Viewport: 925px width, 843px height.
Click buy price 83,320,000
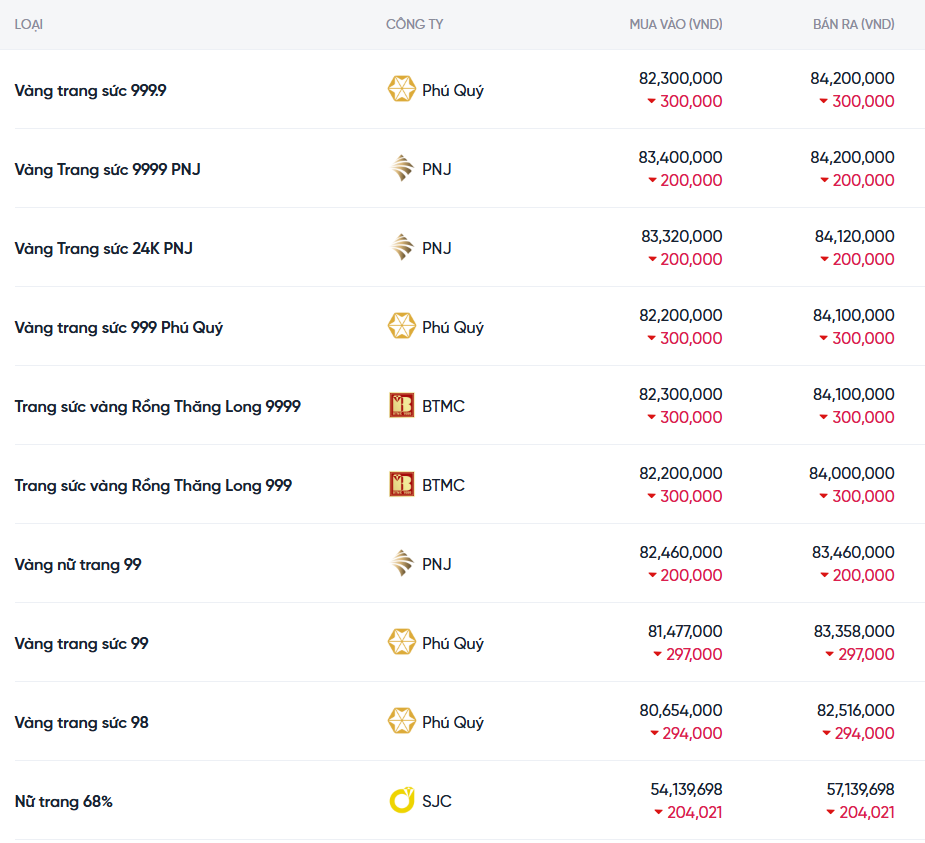682,237
